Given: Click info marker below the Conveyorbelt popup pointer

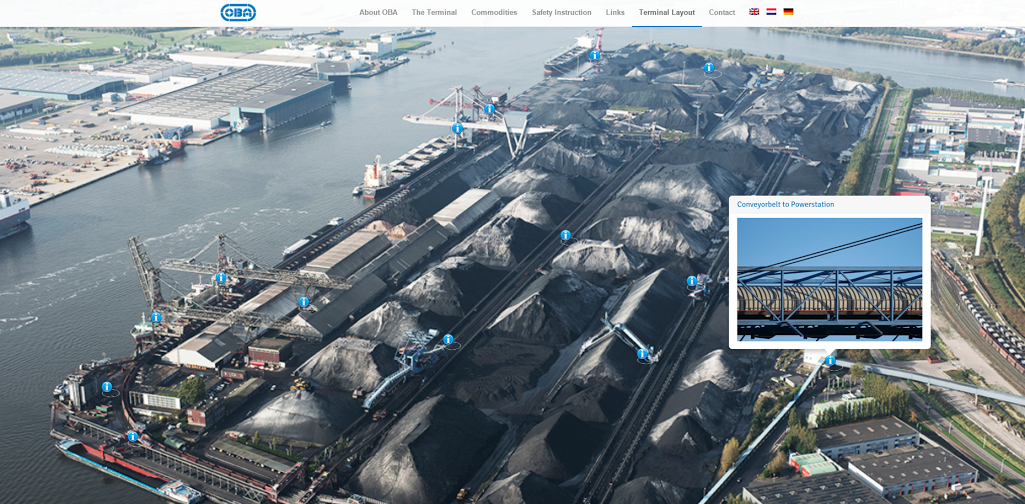Looking at the screenshot, I should pyautogui.click(x=830, y=360).
